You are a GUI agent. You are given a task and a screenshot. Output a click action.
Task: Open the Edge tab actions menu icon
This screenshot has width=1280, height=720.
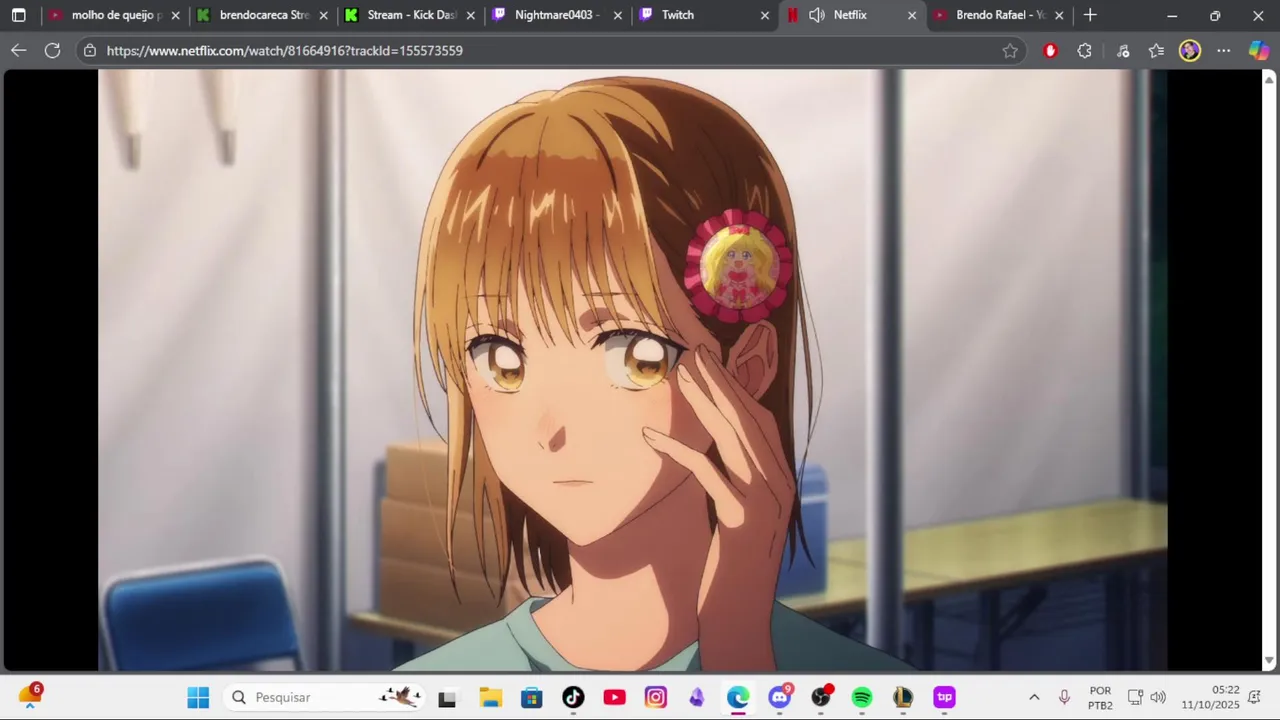(18, 15)
